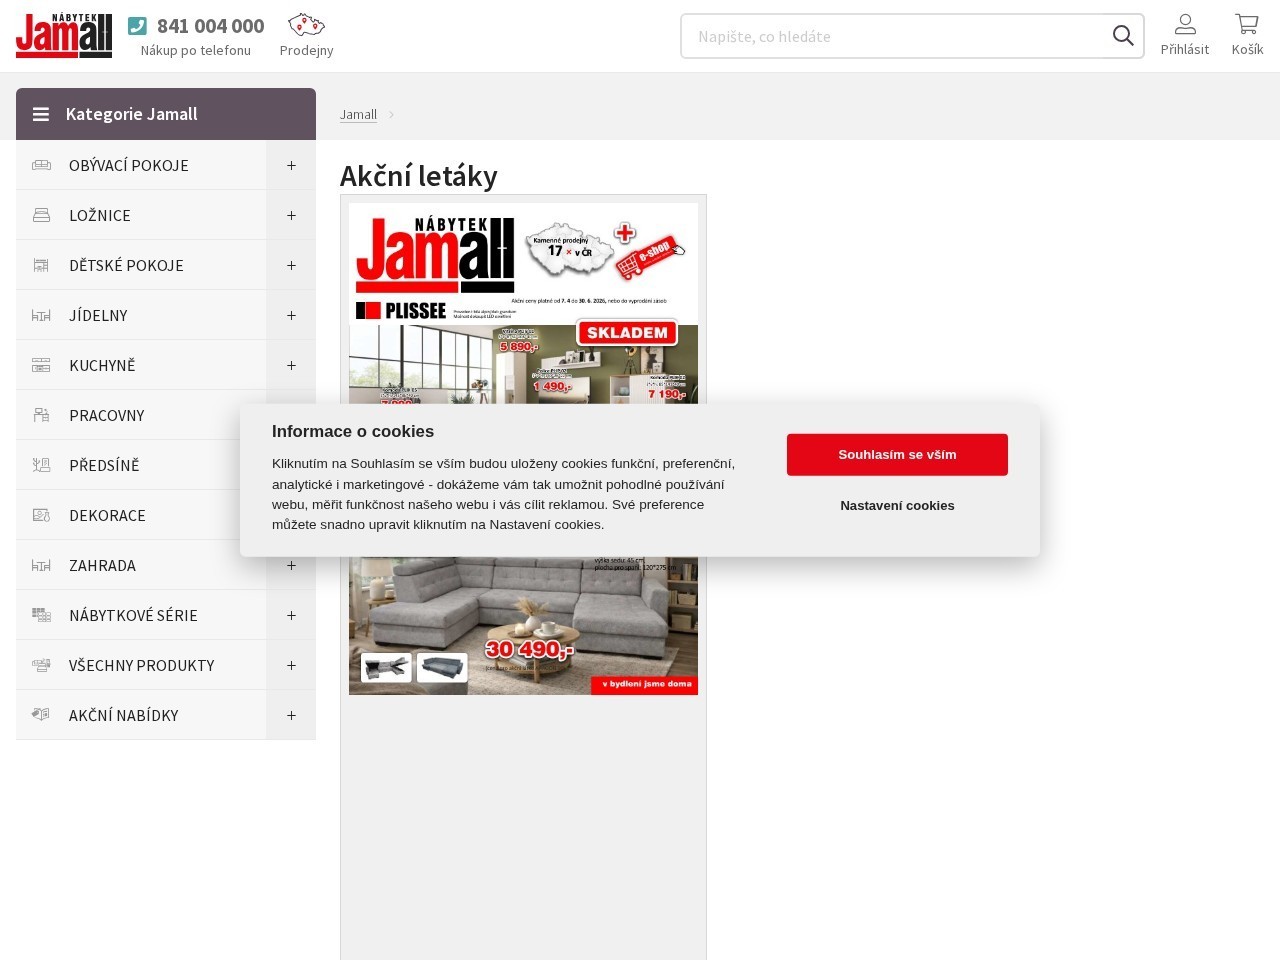The image size is (1280, 960).
Task: Click the dining table icon for Jídelny
Action: point(41,315)
